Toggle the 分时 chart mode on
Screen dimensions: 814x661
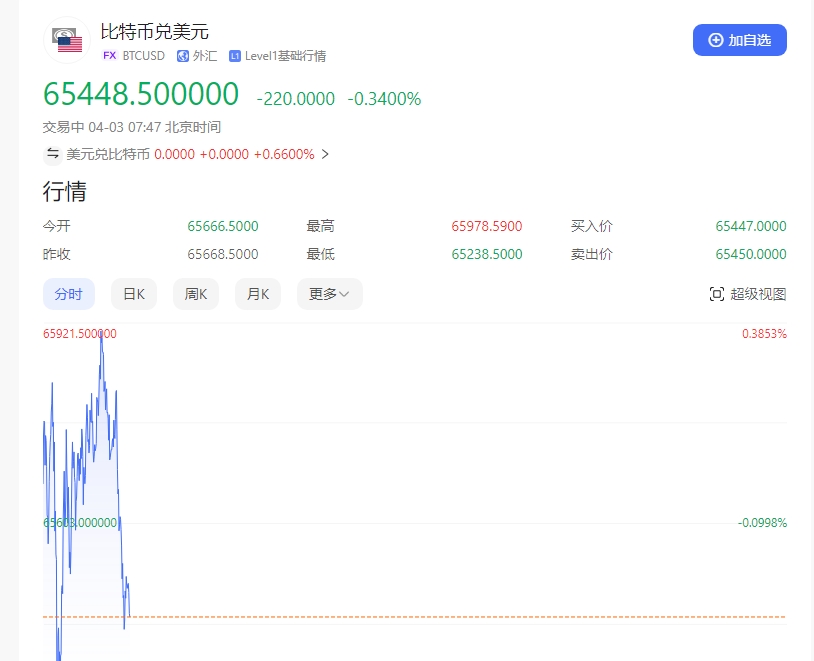coord(68,293)
